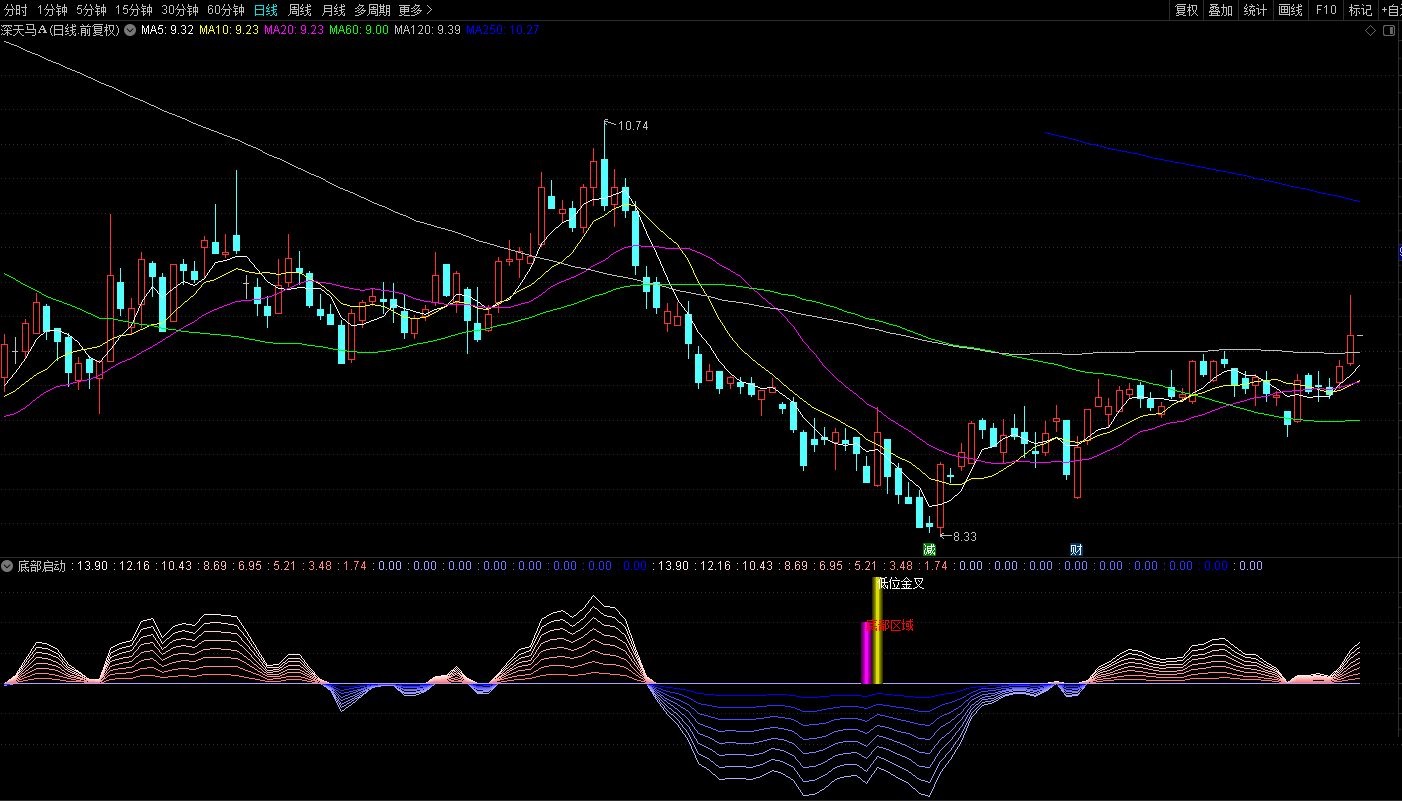
Task: Click the MA60: 9.00 label
Action: pyautogui.click(x=359, y=30)
